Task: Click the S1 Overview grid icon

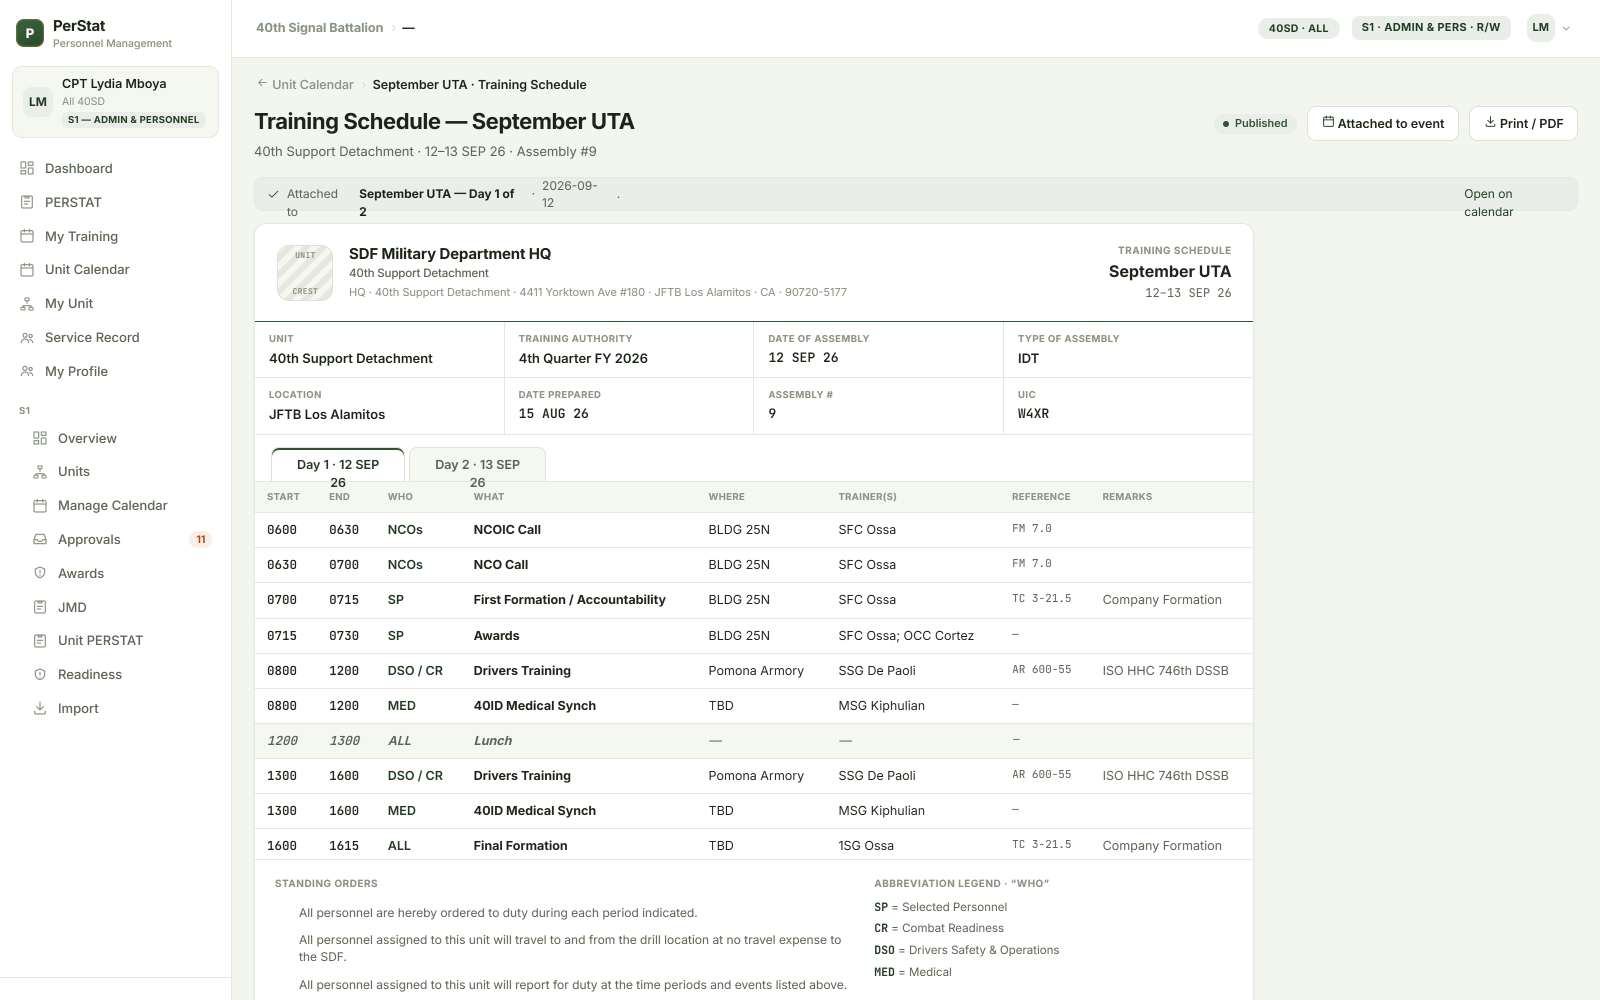Action: (x=40, y=438)
